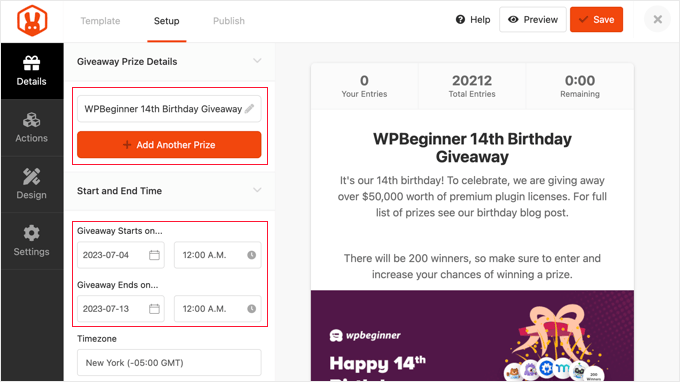Open the Details sidebar section
The width and height of the screenshot is (680, 382).
[x=32, y=71]
